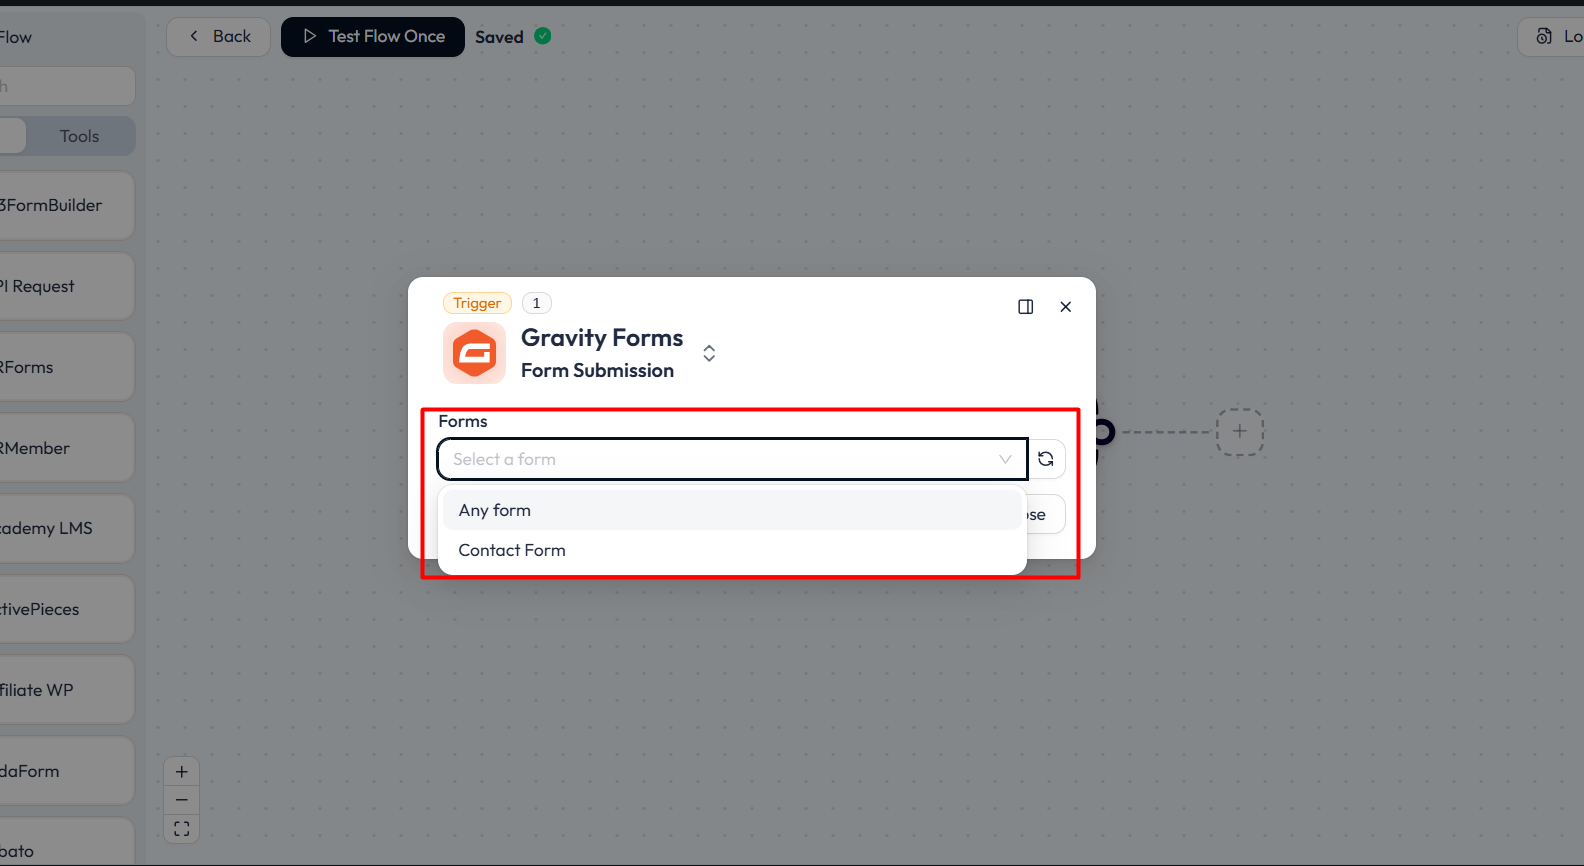Click the step number 1 badge
This screenshot has width=1584, height=866.
pos(536,303)
